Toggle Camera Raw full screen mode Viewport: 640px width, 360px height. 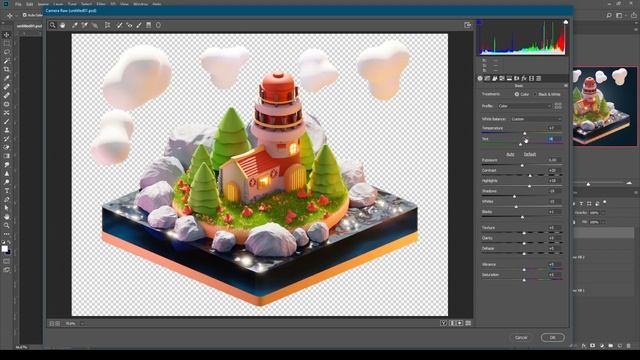coord(468,25)
